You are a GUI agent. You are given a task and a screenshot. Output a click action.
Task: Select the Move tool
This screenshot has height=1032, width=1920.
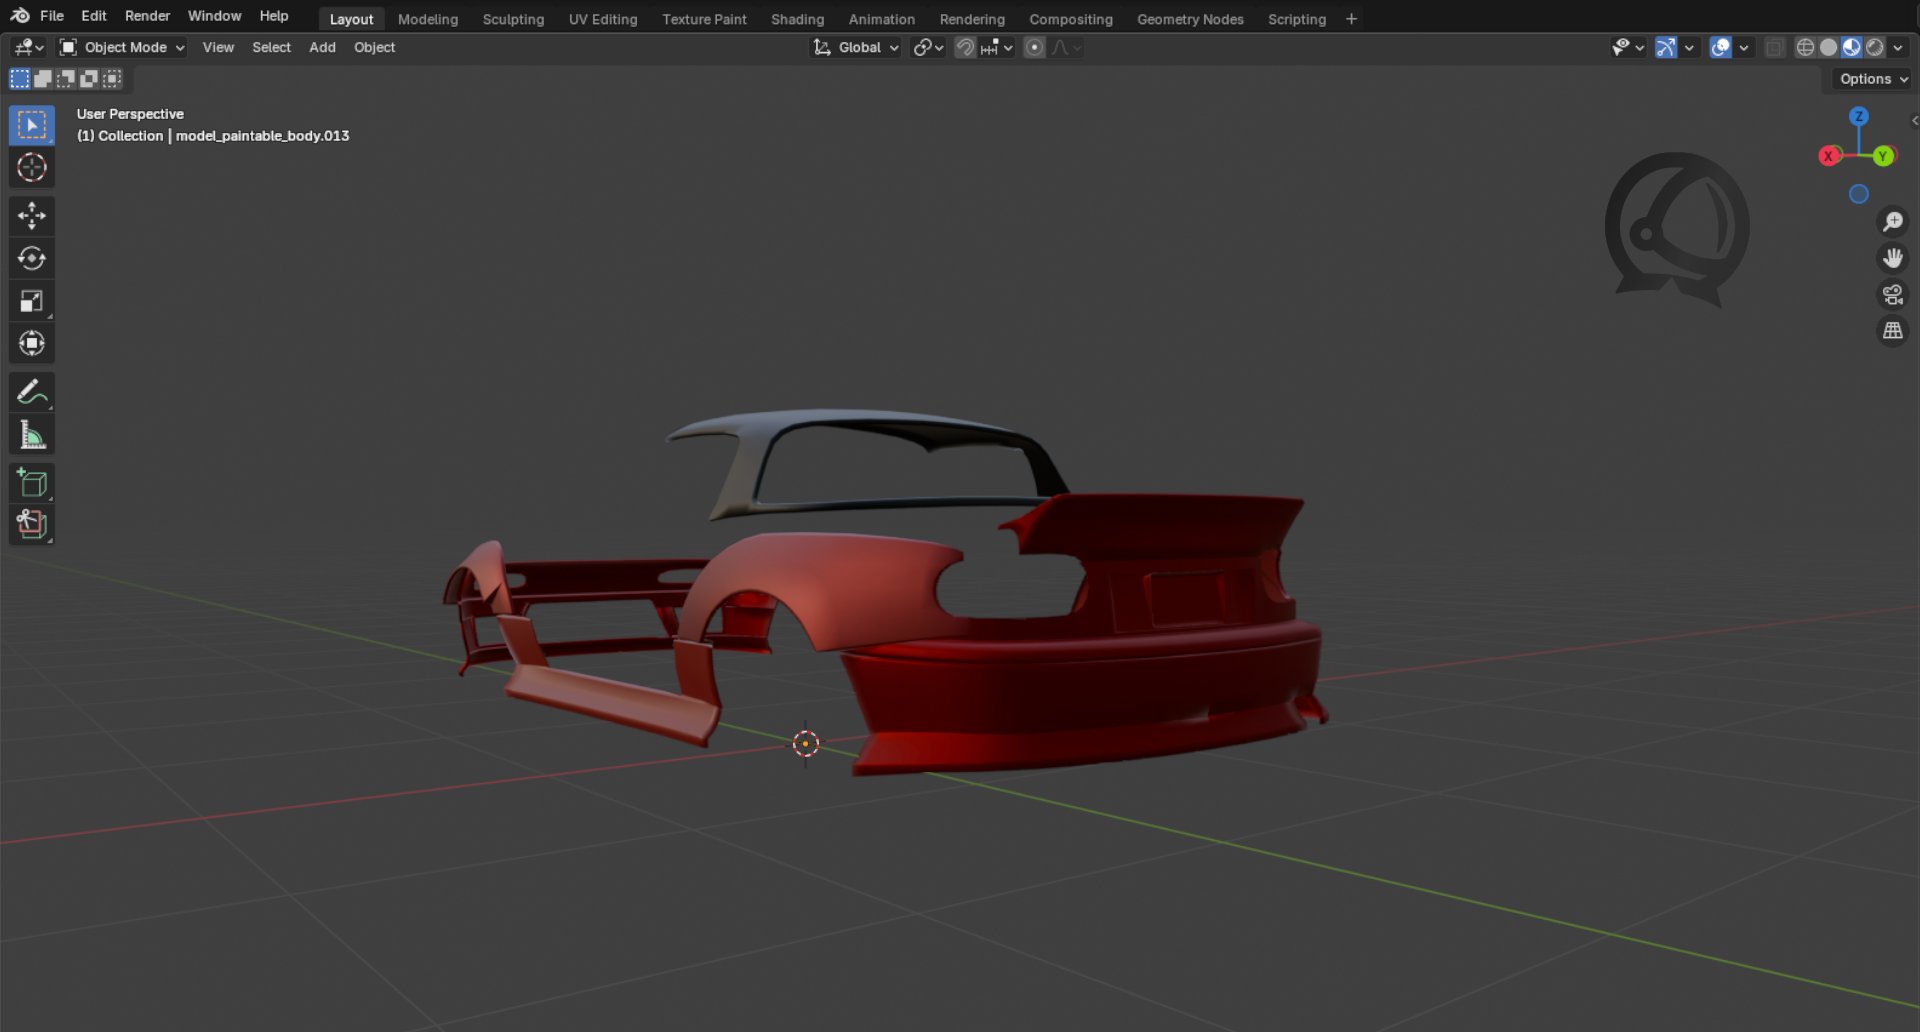(32, 215)
